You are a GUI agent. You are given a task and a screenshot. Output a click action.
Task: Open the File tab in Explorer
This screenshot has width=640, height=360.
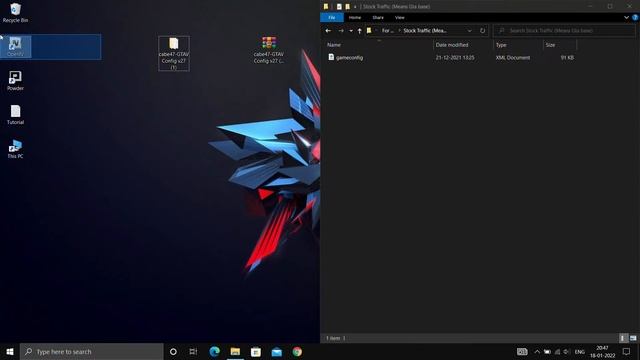point(332,18)
